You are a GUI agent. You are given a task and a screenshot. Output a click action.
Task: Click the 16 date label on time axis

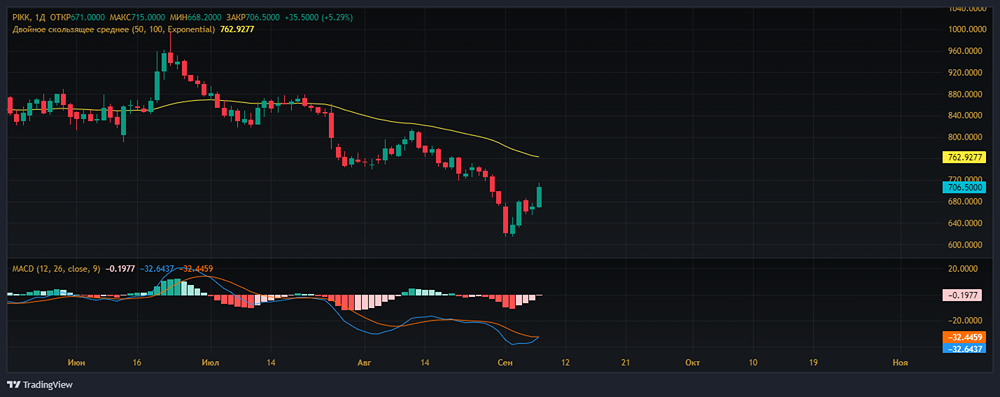[137, 362]
